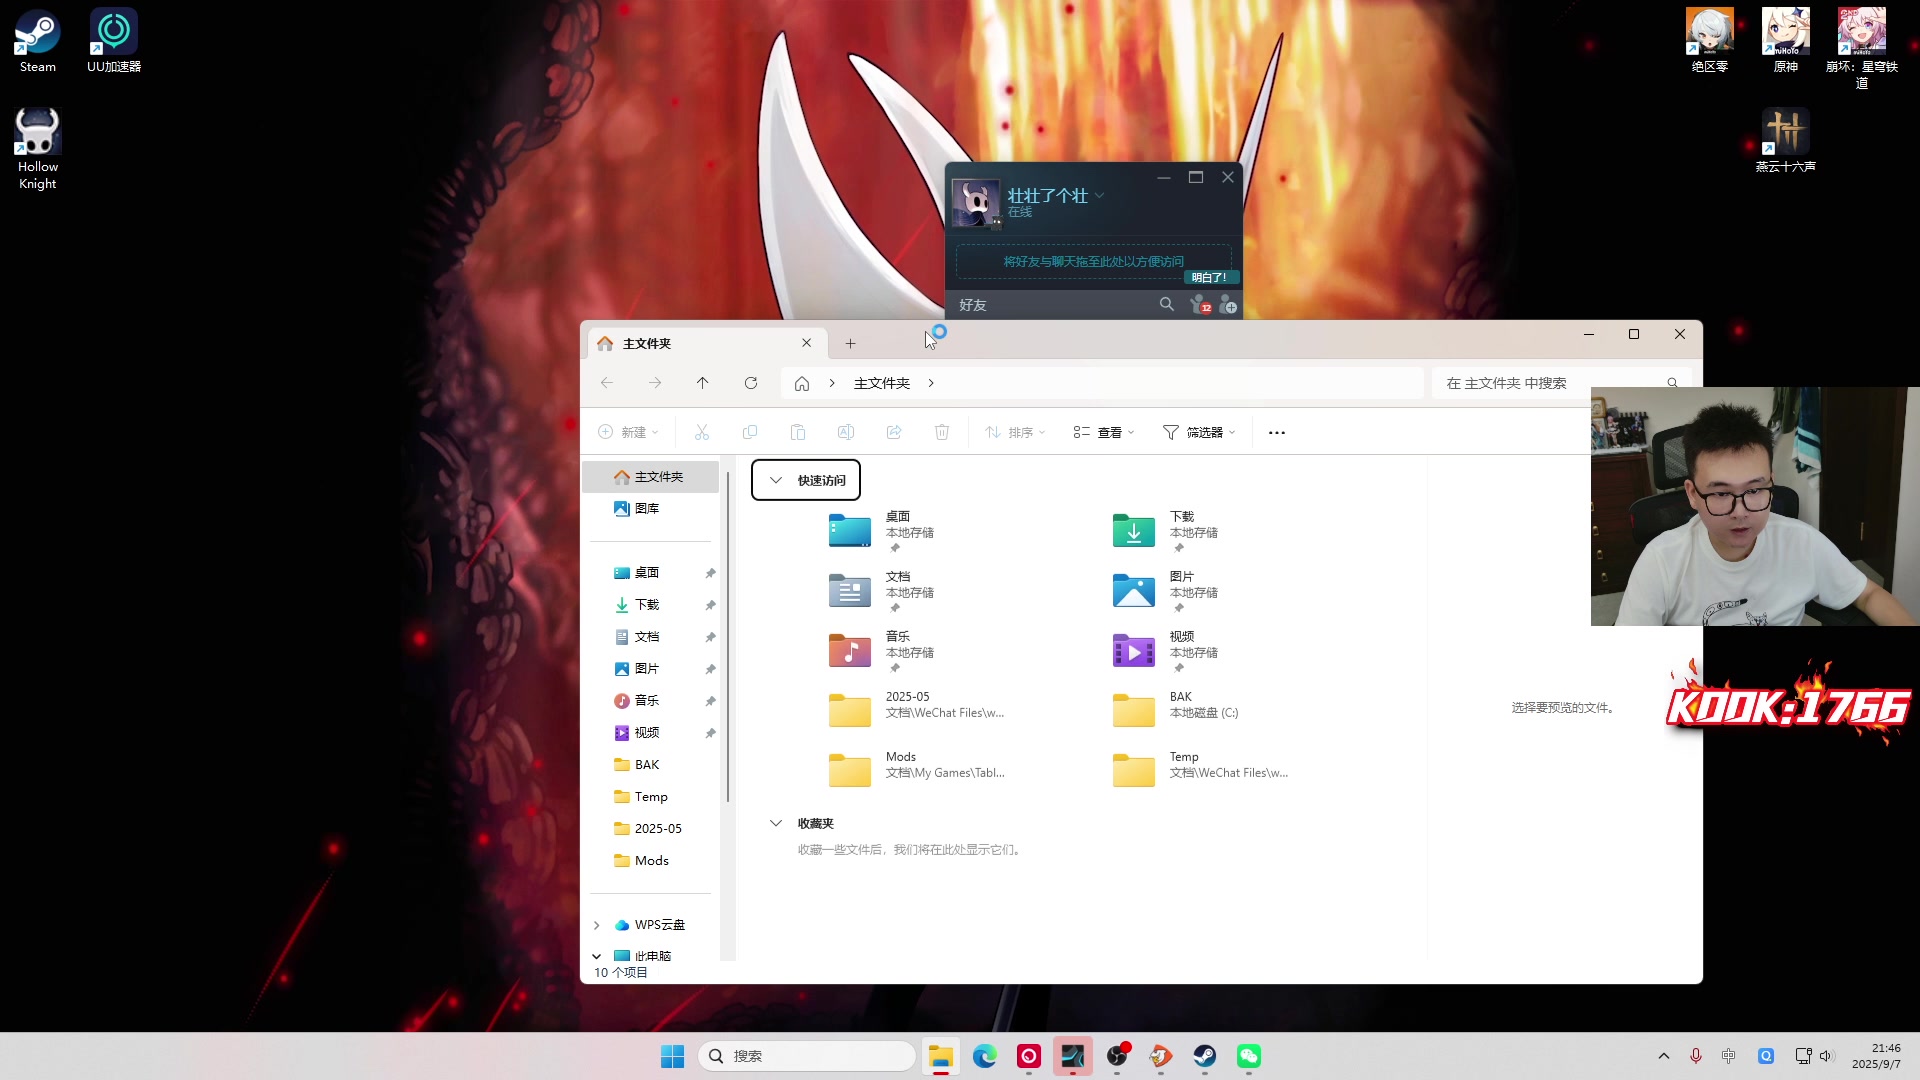Screen dimensions: 1920x1080
Task: Open Steam from the taskbar
Action: 1205,1056
